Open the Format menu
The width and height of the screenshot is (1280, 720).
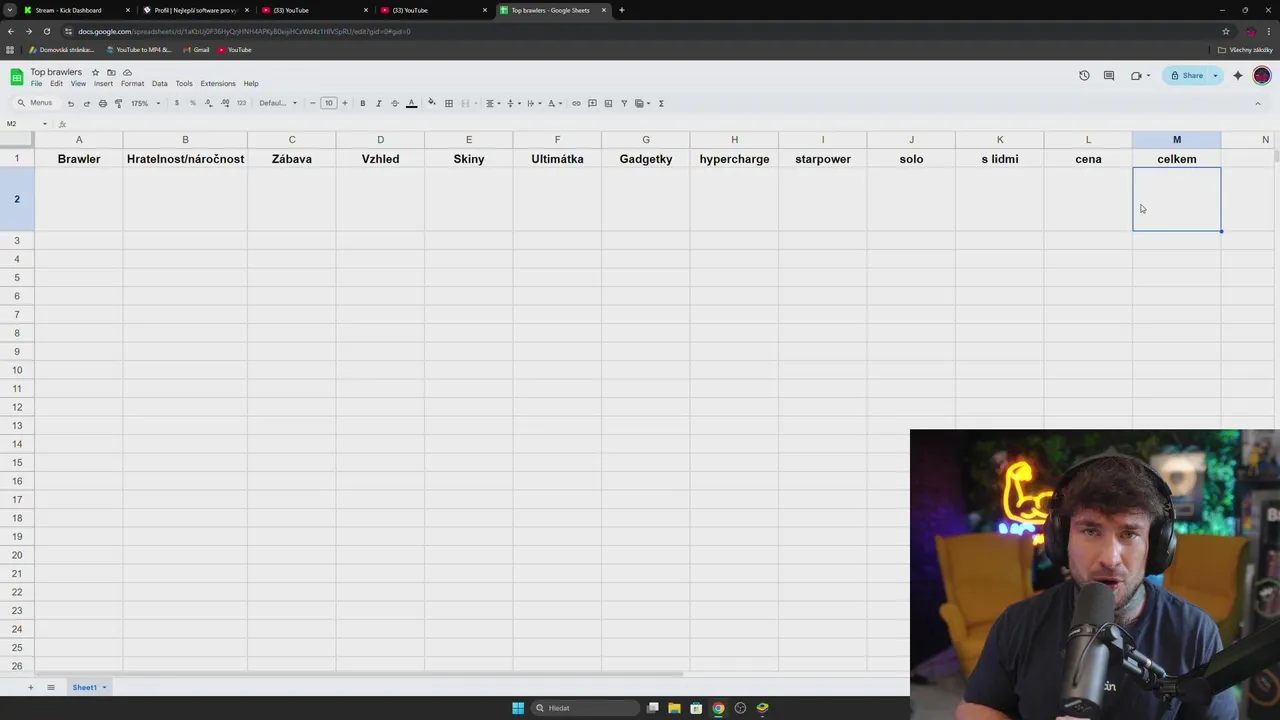(x=132, y=84)
